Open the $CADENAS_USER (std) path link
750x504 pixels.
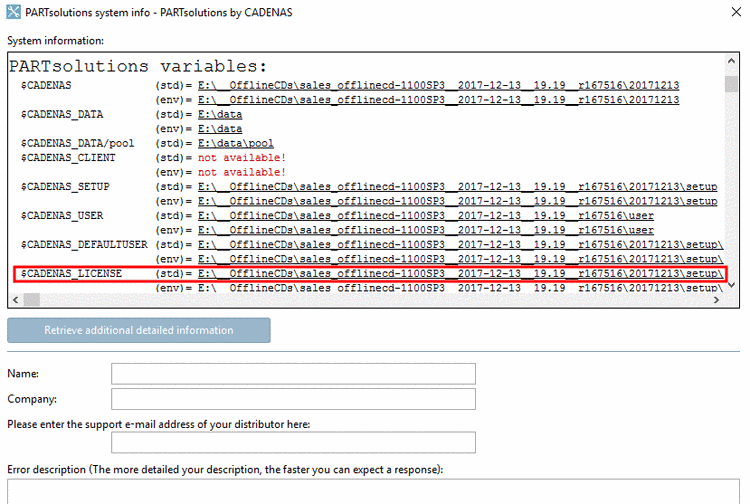(426, 216)
